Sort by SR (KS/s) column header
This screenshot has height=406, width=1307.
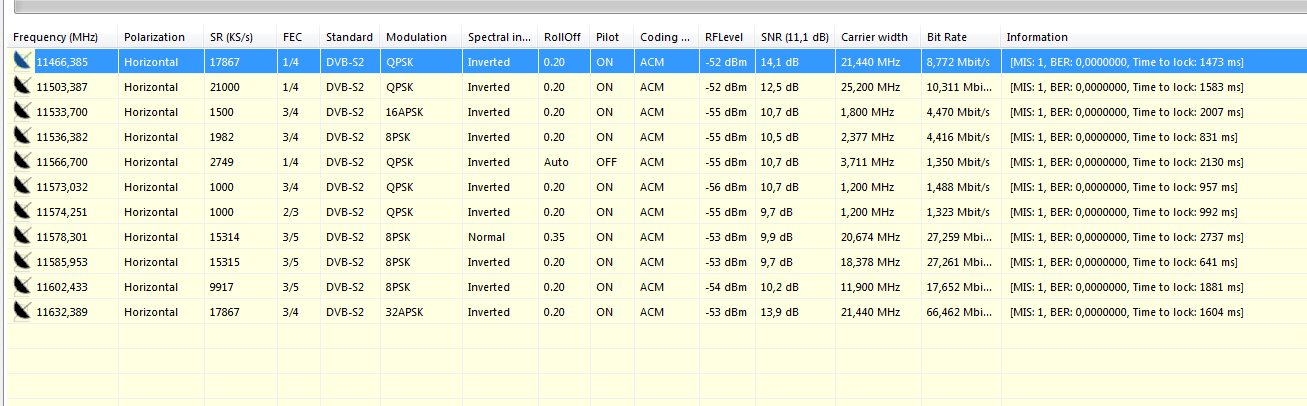(241, 37)
